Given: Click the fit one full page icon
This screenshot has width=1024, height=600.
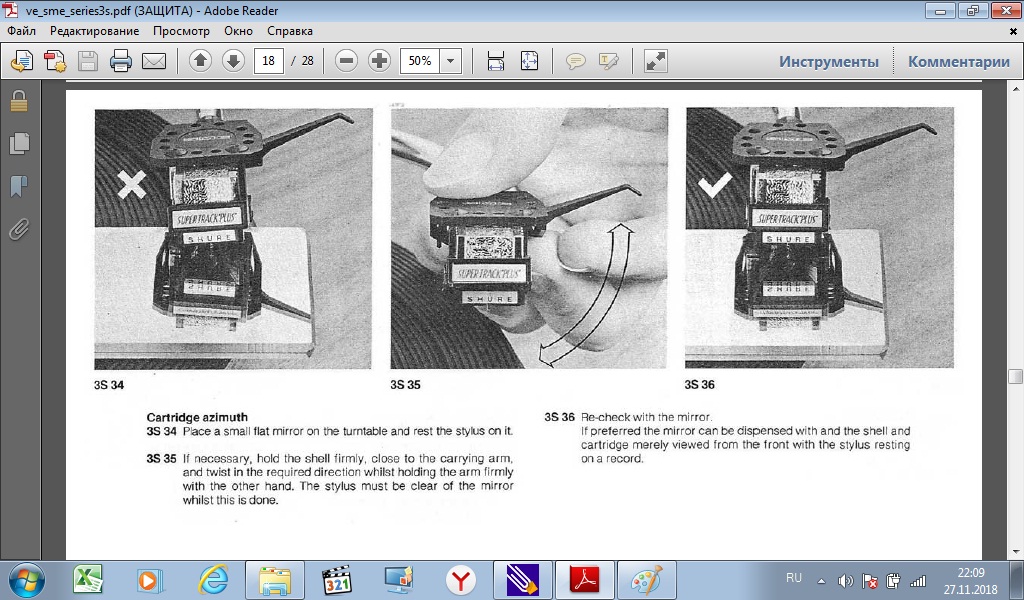Looking at the screenshot, I should (529, 61).
